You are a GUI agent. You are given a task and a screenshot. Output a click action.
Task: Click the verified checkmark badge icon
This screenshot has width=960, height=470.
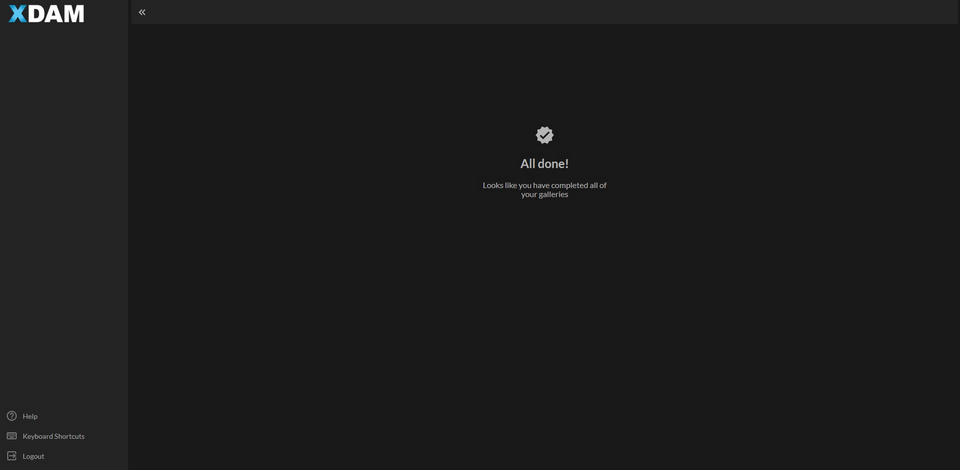point(544,135)
